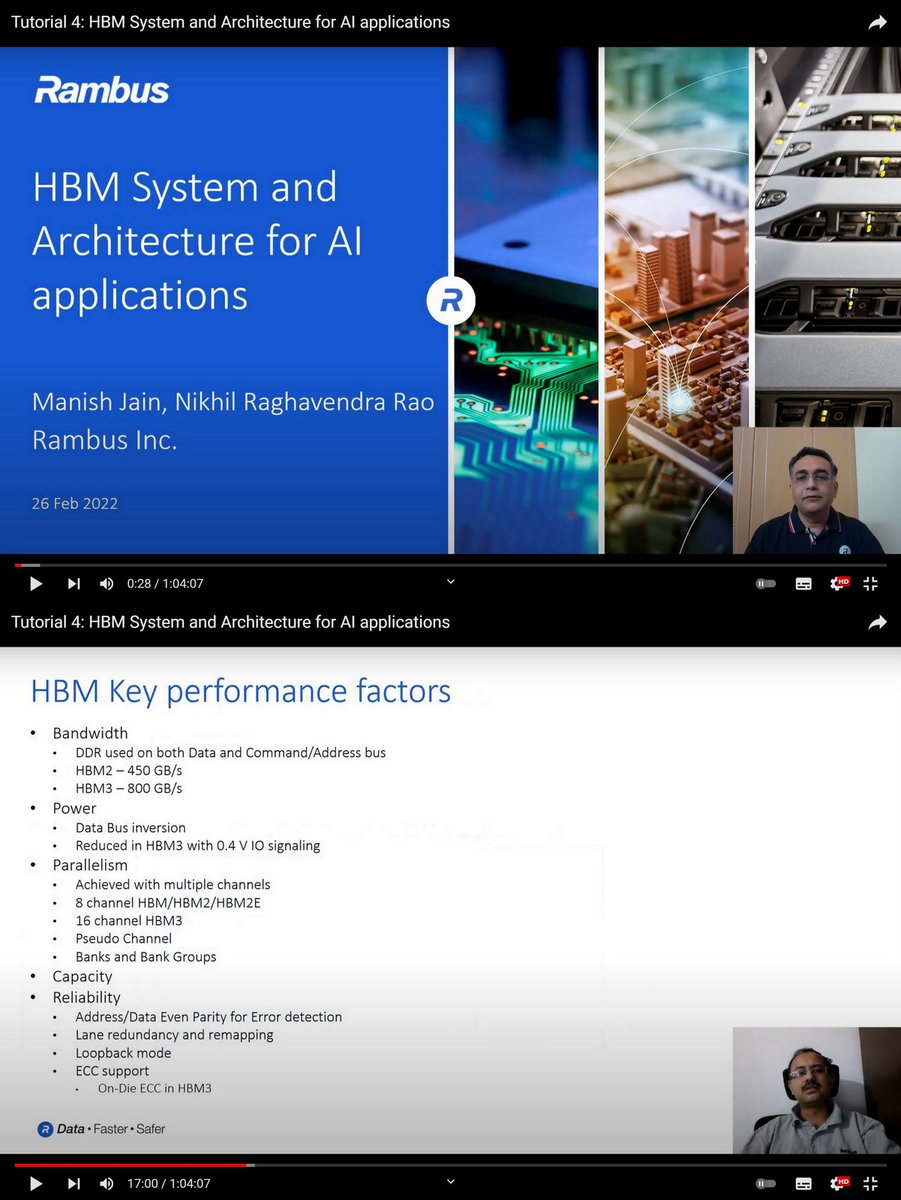901x1200 pixels.
Task: Click 'Reduced in HBM3 with 0.4 V IO signaling'
Action: tap(198, 845)
